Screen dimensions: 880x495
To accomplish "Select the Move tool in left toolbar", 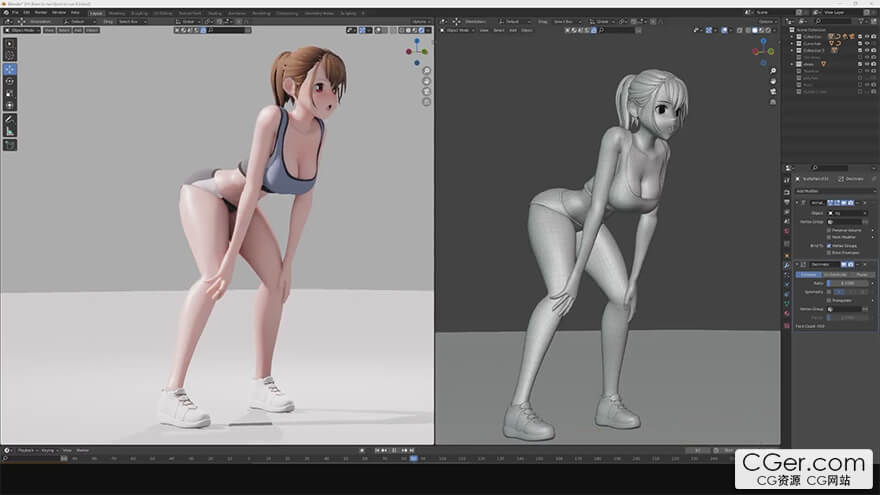I will click(10, 69).
